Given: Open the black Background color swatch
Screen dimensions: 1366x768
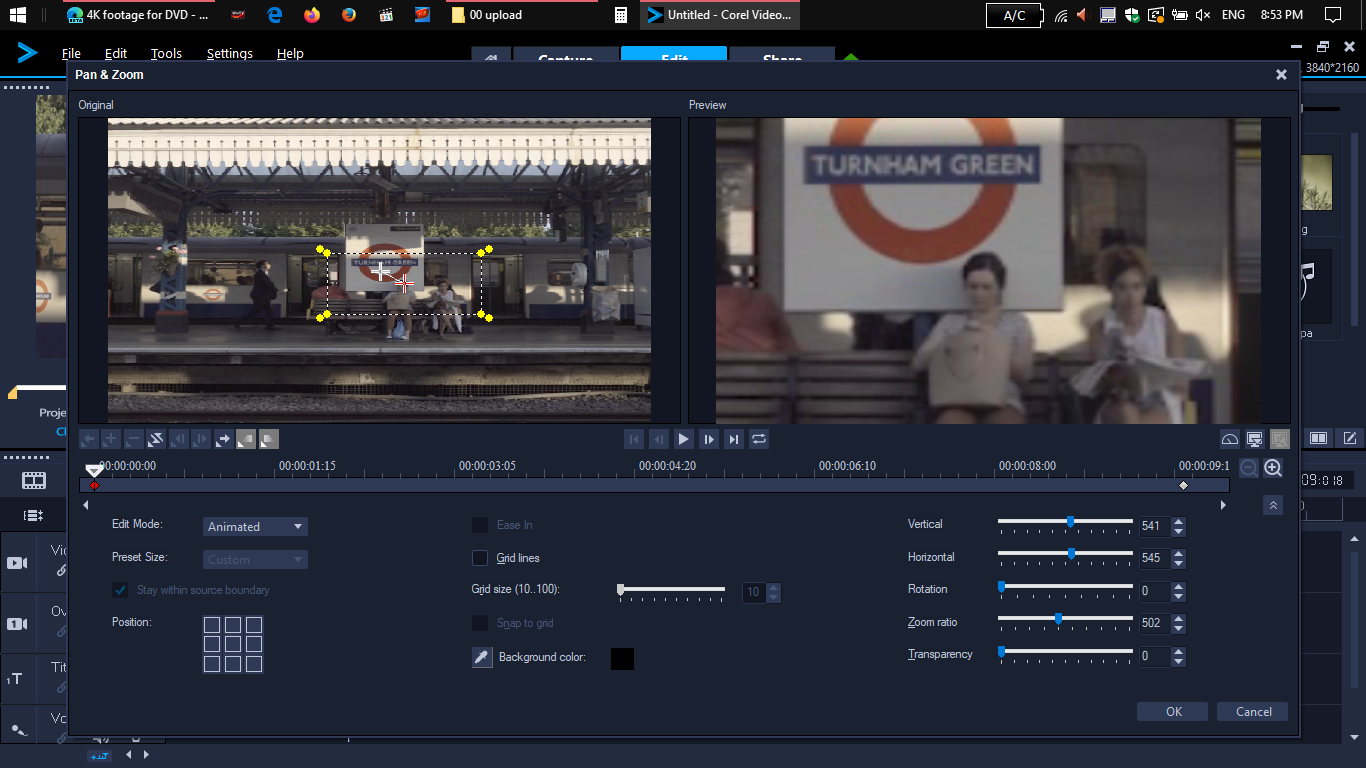Looking at the screenshot, I should point(622,658).
